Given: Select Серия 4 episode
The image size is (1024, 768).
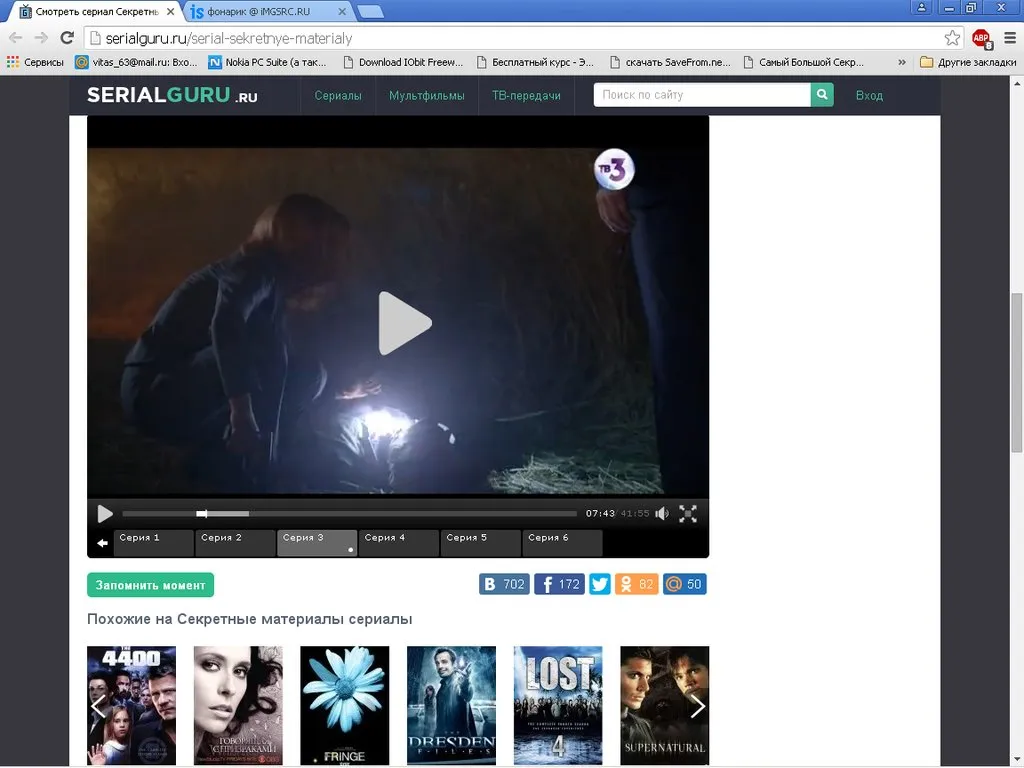Looking at the screenshot, I should point(398,543).
